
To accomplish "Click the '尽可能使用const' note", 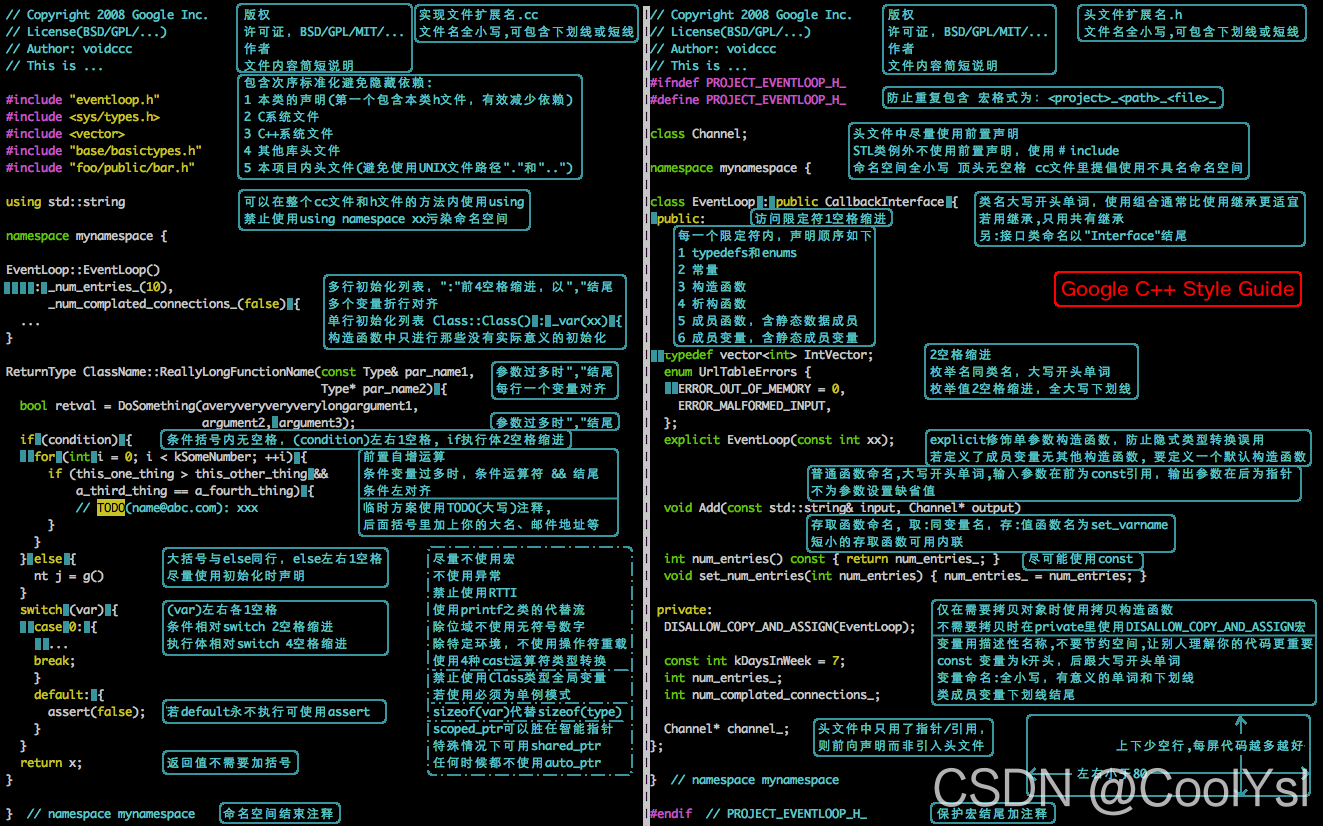I will tap(1082, 559).
